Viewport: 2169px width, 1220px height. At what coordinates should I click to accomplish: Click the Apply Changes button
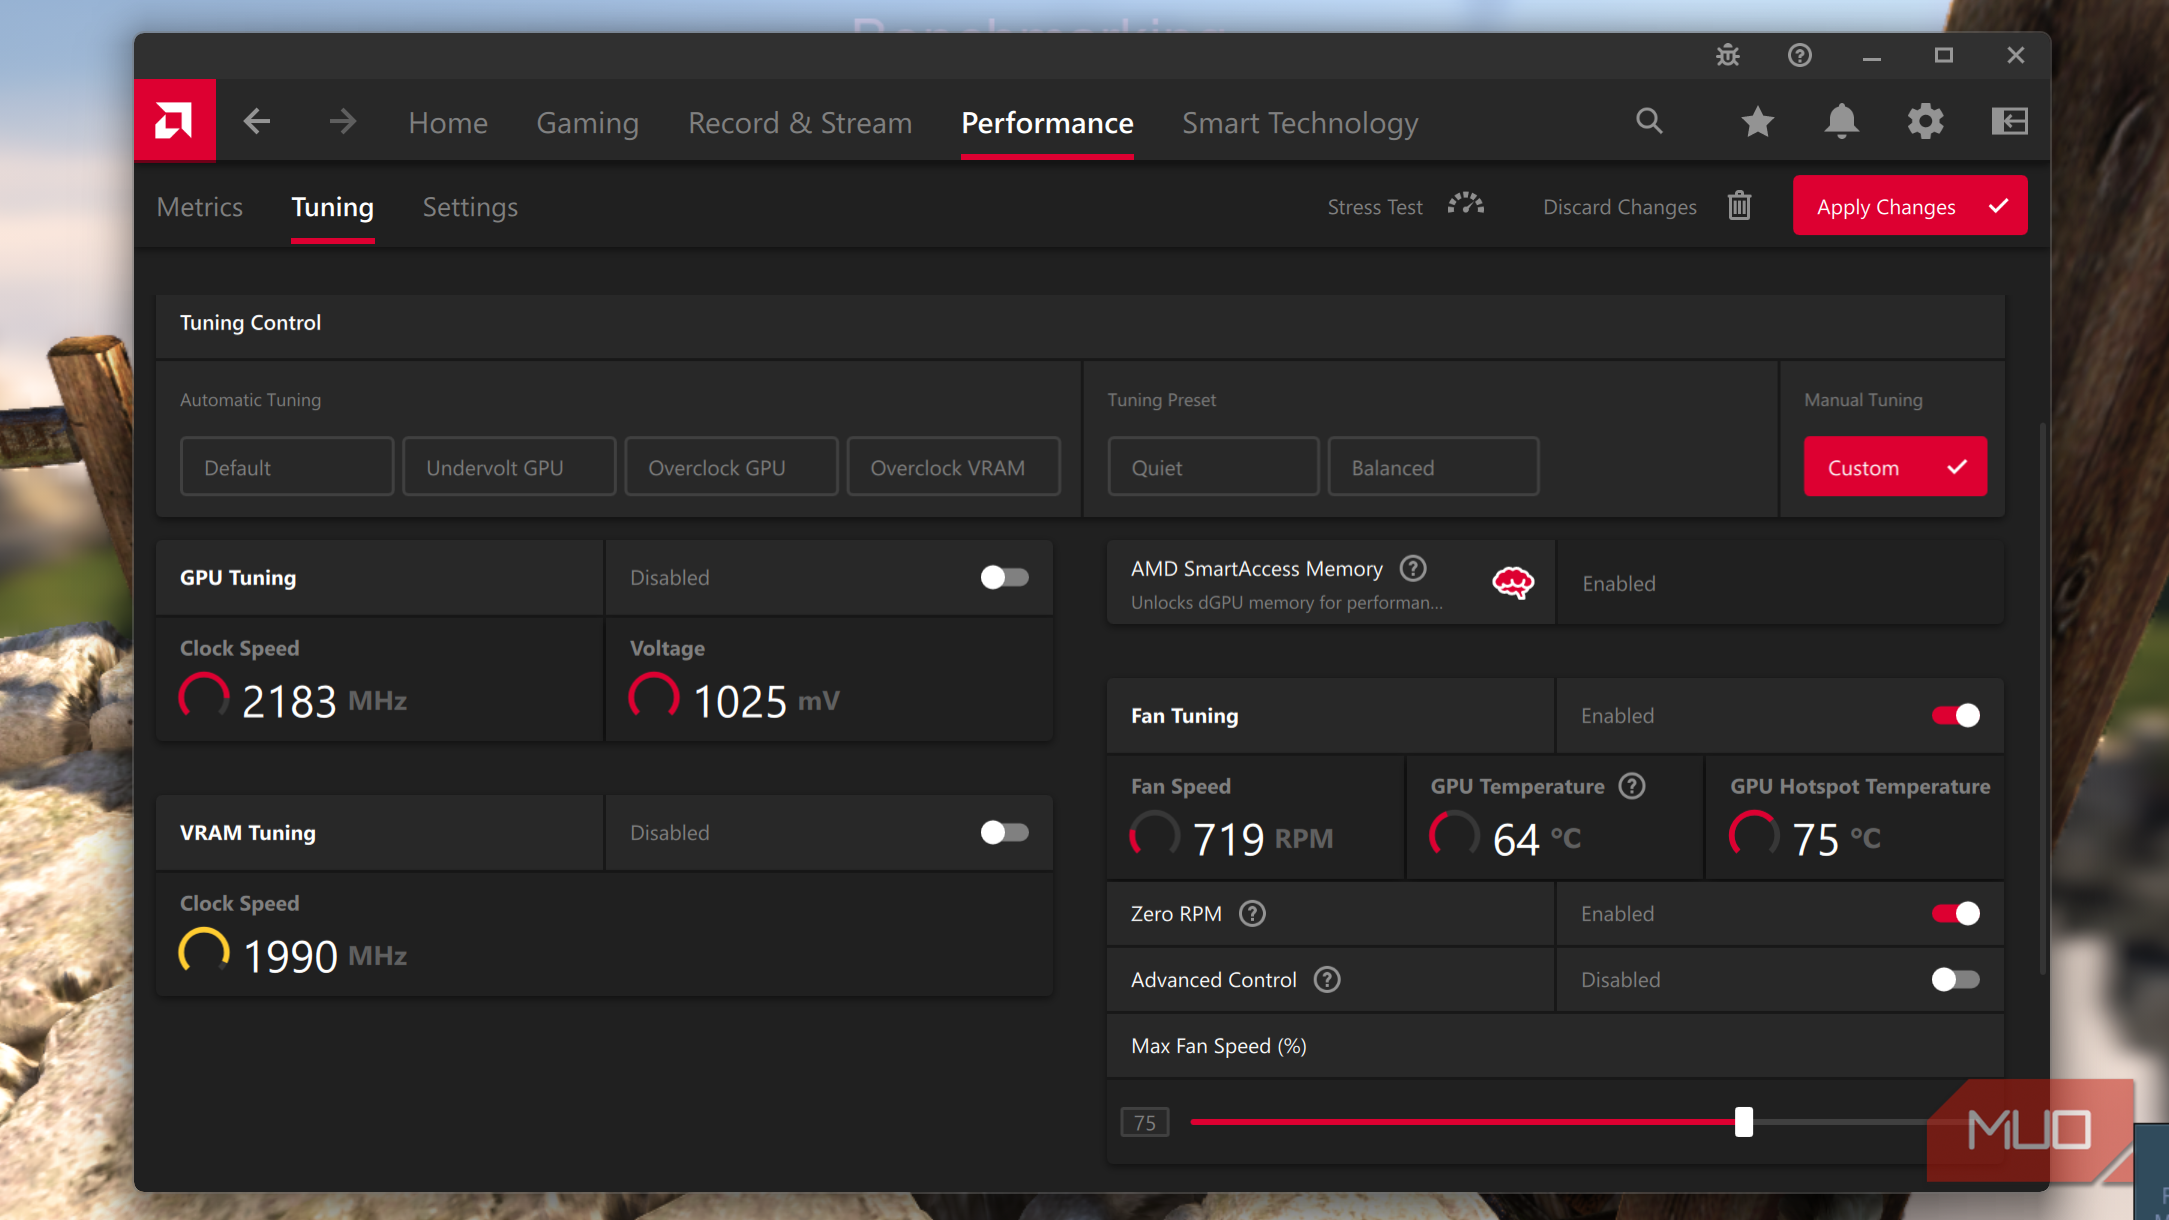coord(1910,206)
